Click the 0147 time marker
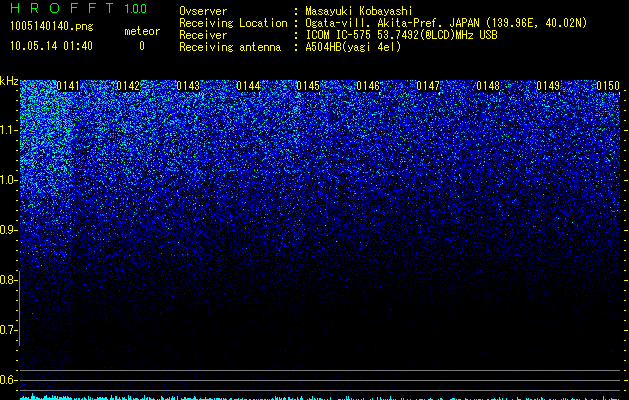 (428, 86)
